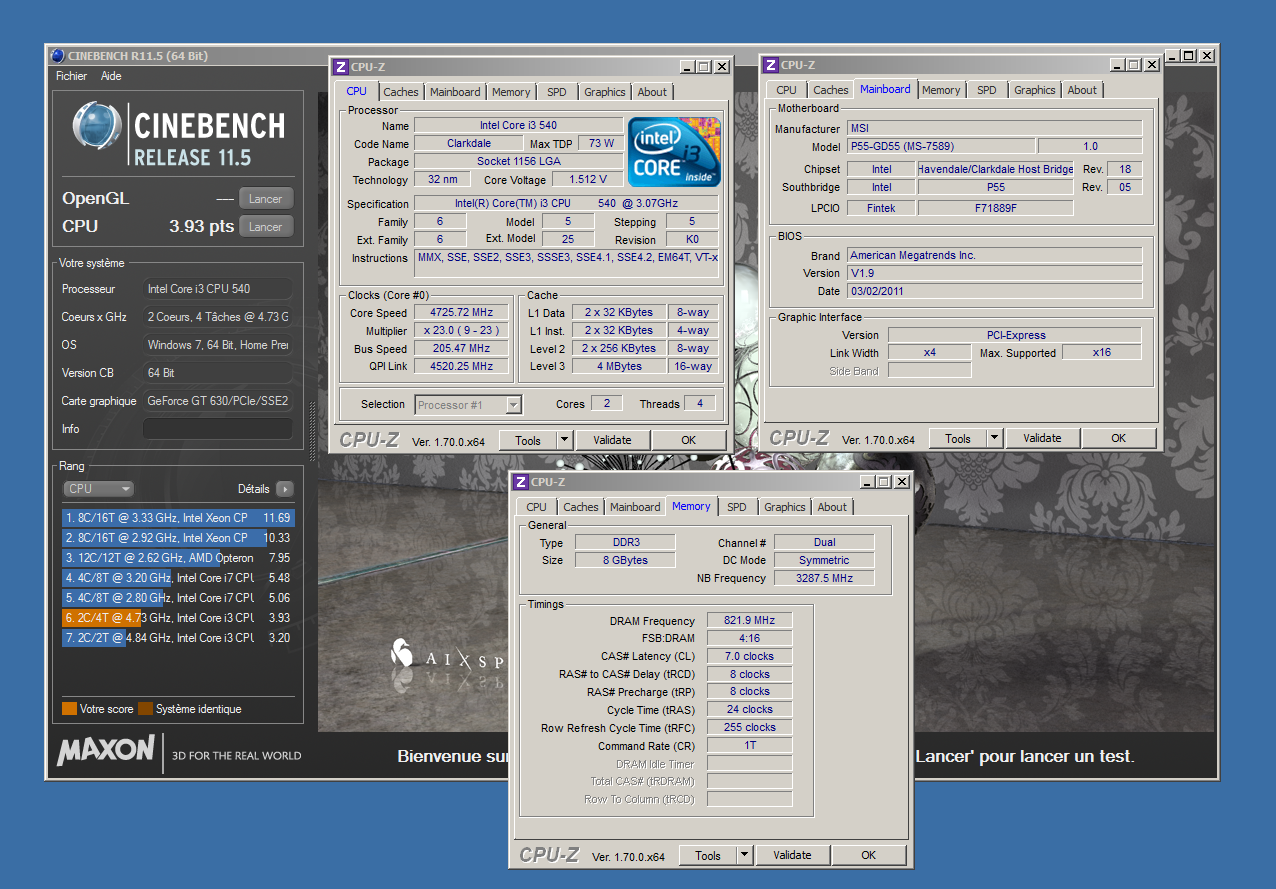Switch to SPD tab in the Memory window
The height and width of the screenshot is (889, 1276).
tap(737, 507)
